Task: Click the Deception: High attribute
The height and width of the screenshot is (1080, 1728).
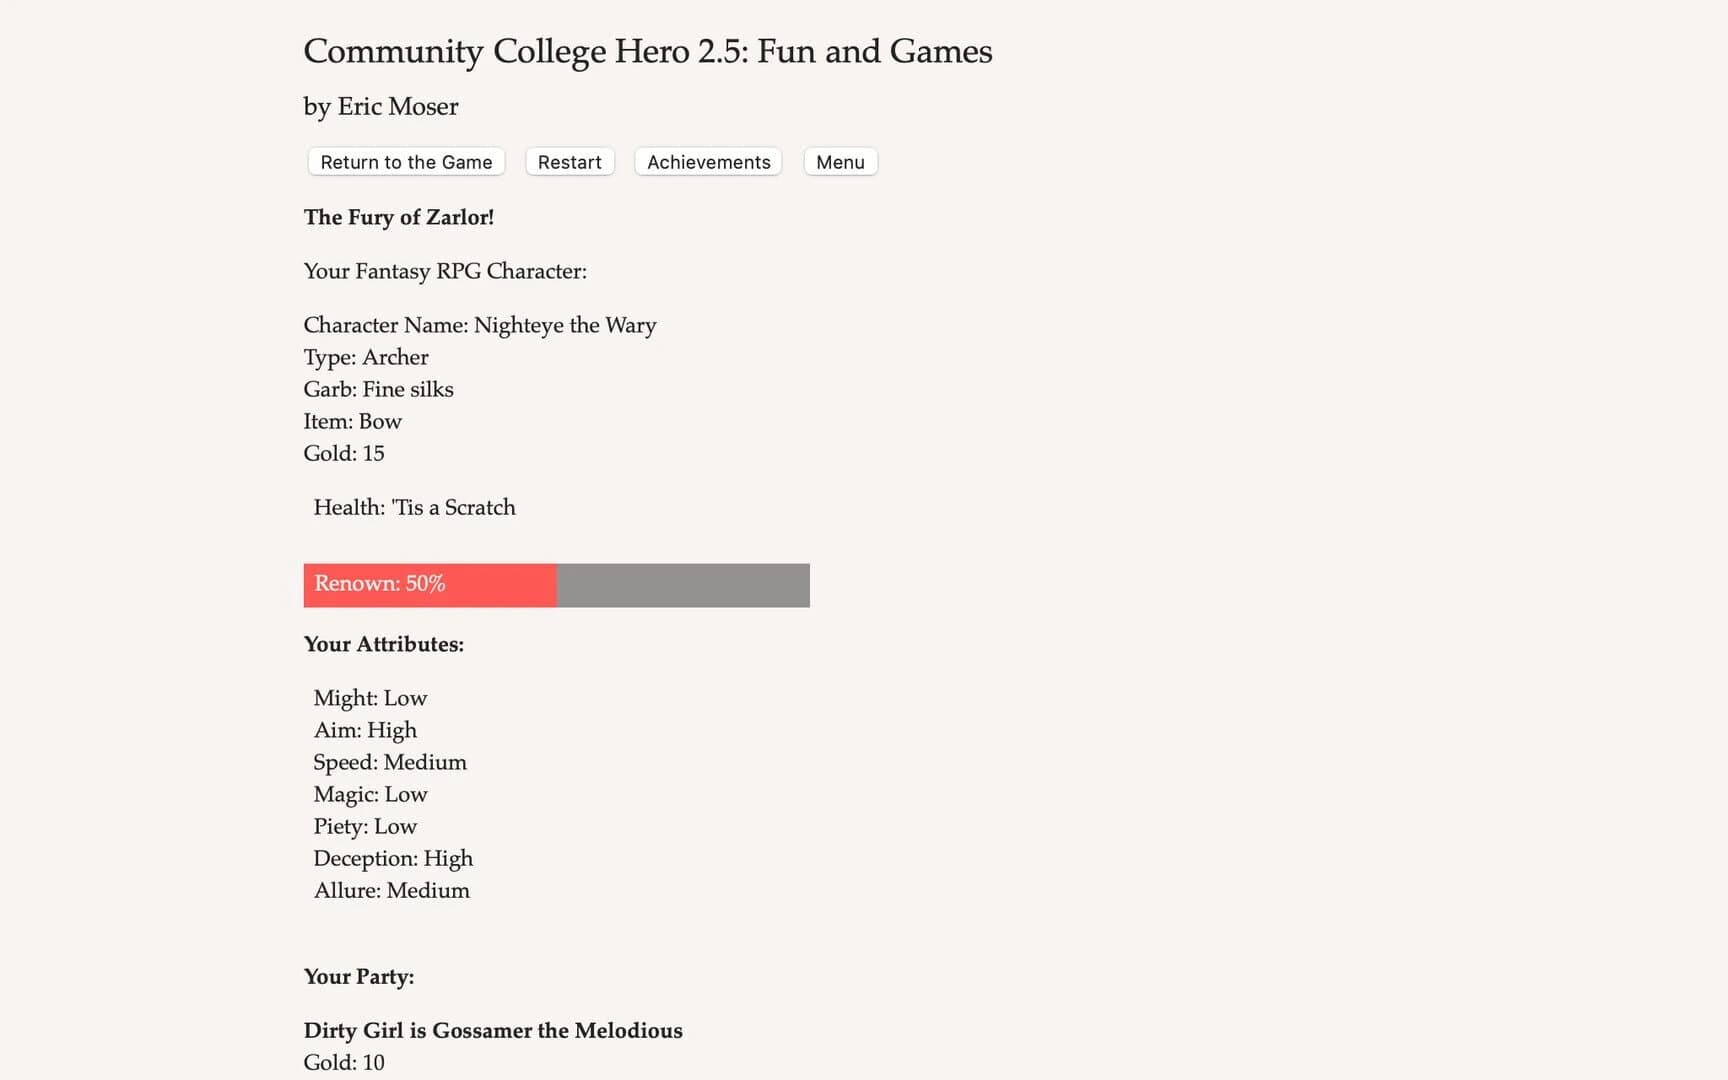Action: tap(393, 858)
